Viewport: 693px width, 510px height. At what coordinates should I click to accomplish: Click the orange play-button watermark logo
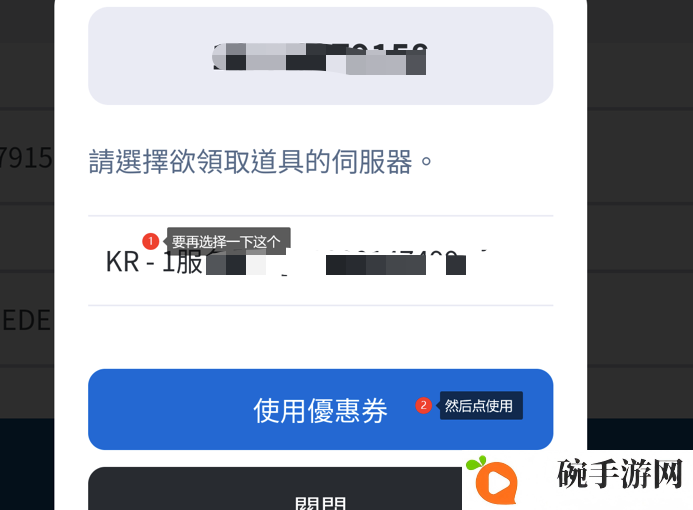coord(496,482)
